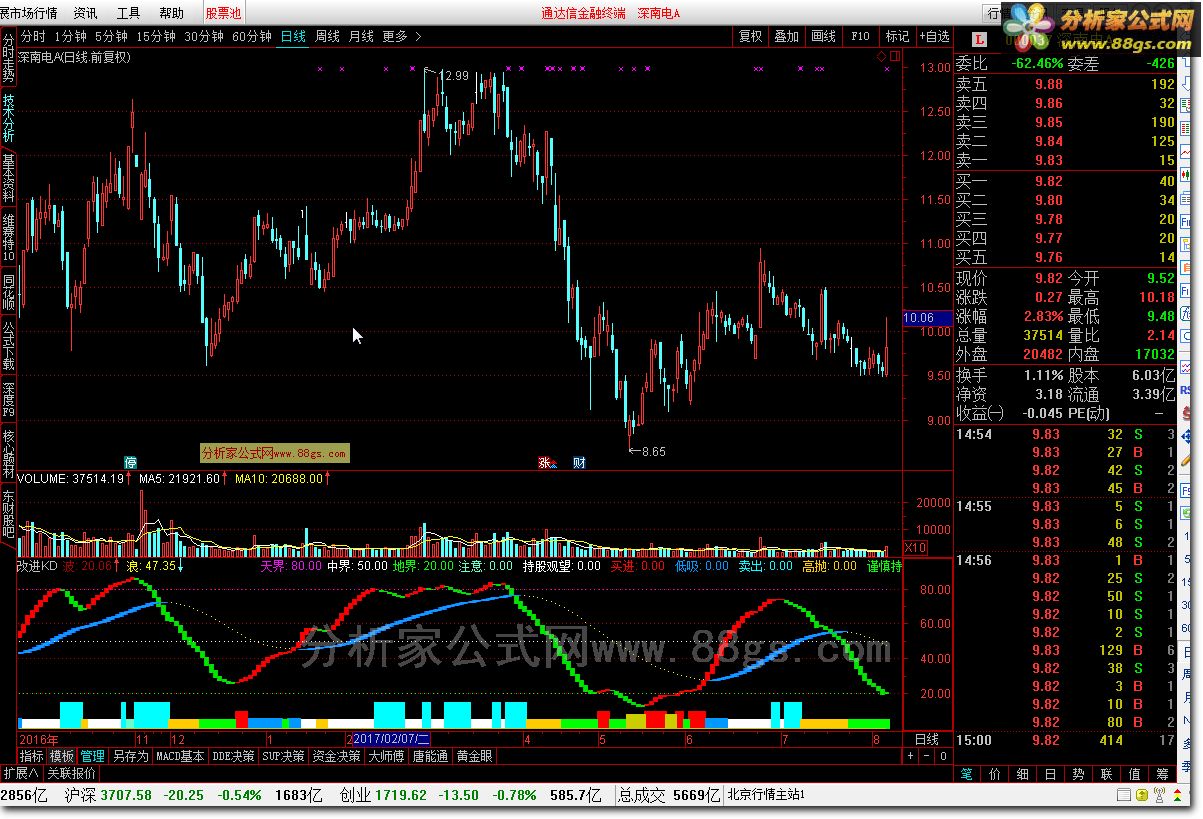Switch to the 1分钟 period tab
Viewport: 1203px width, 819px height.
[70, 36]
